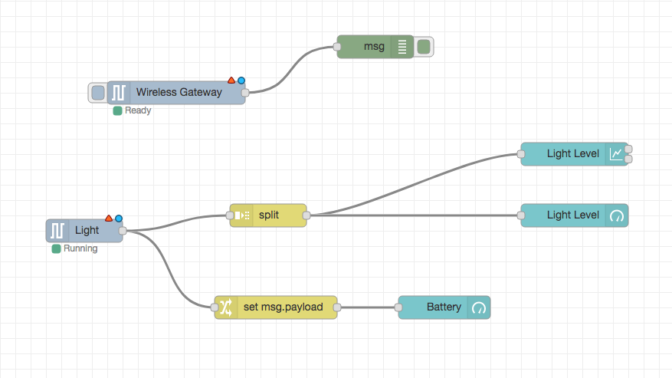
Task: Click the green Running status indicator
Action: (56, 249)
